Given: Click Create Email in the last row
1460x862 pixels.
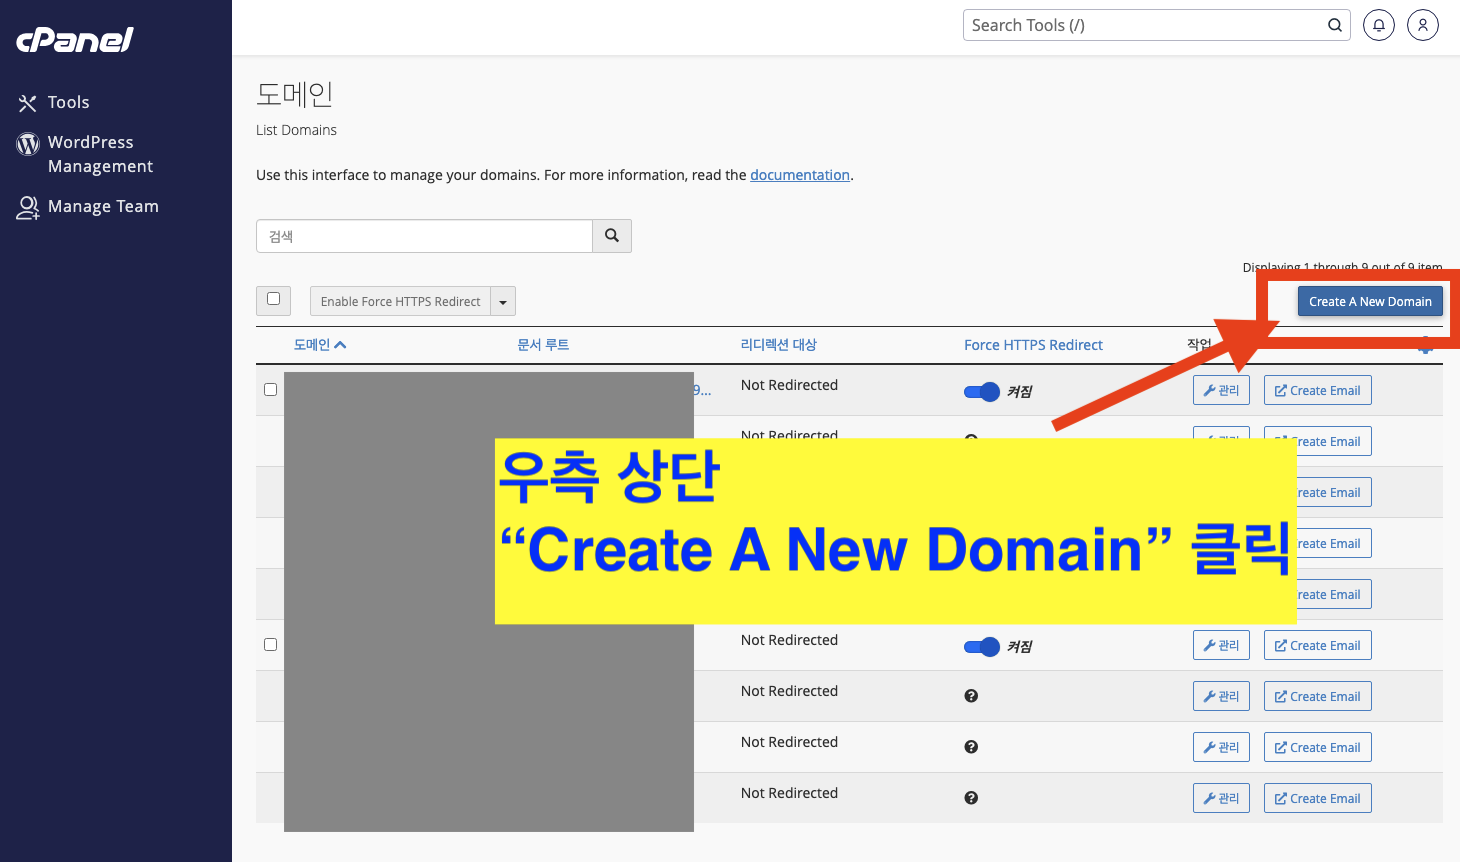Looking at the screenshot, I should (1317, 798).
